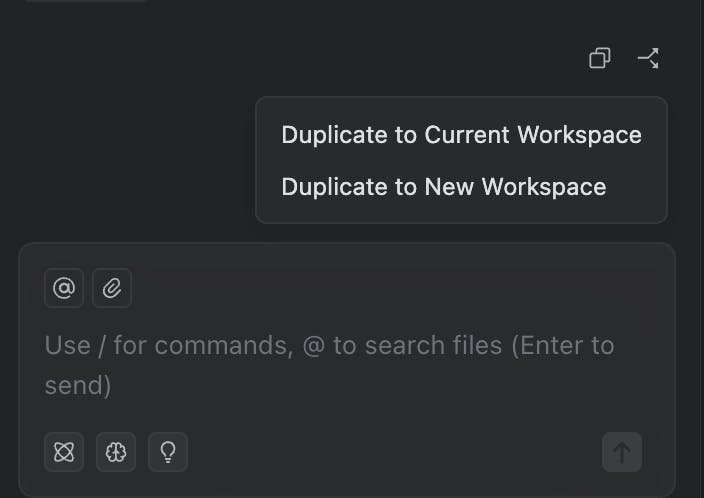This screenshot has height=498, width=704.
Task: Click the up-arrow send button
Action: click(622, 452)
